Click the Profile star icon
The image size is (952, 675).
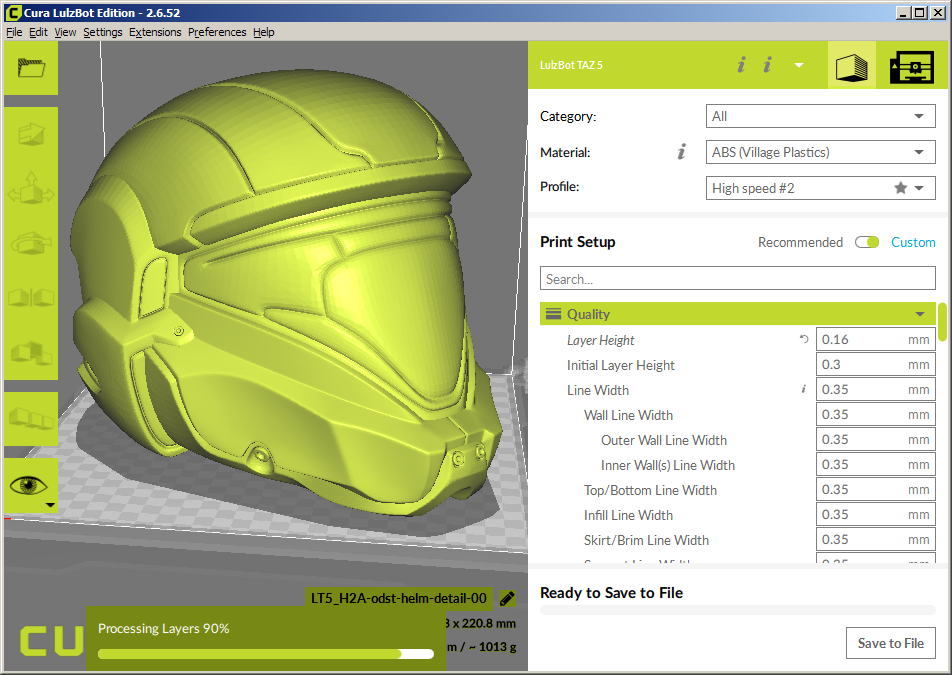[x=901, y=188]
